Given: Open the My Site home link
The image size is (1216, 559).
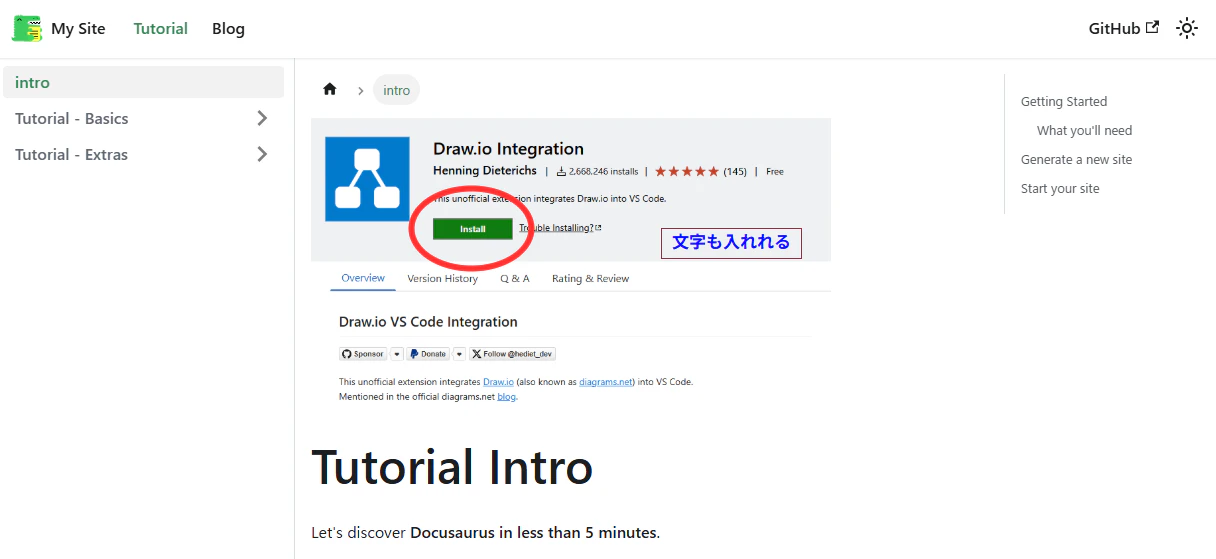Looking at the screenshot, I should pos(78,29).
